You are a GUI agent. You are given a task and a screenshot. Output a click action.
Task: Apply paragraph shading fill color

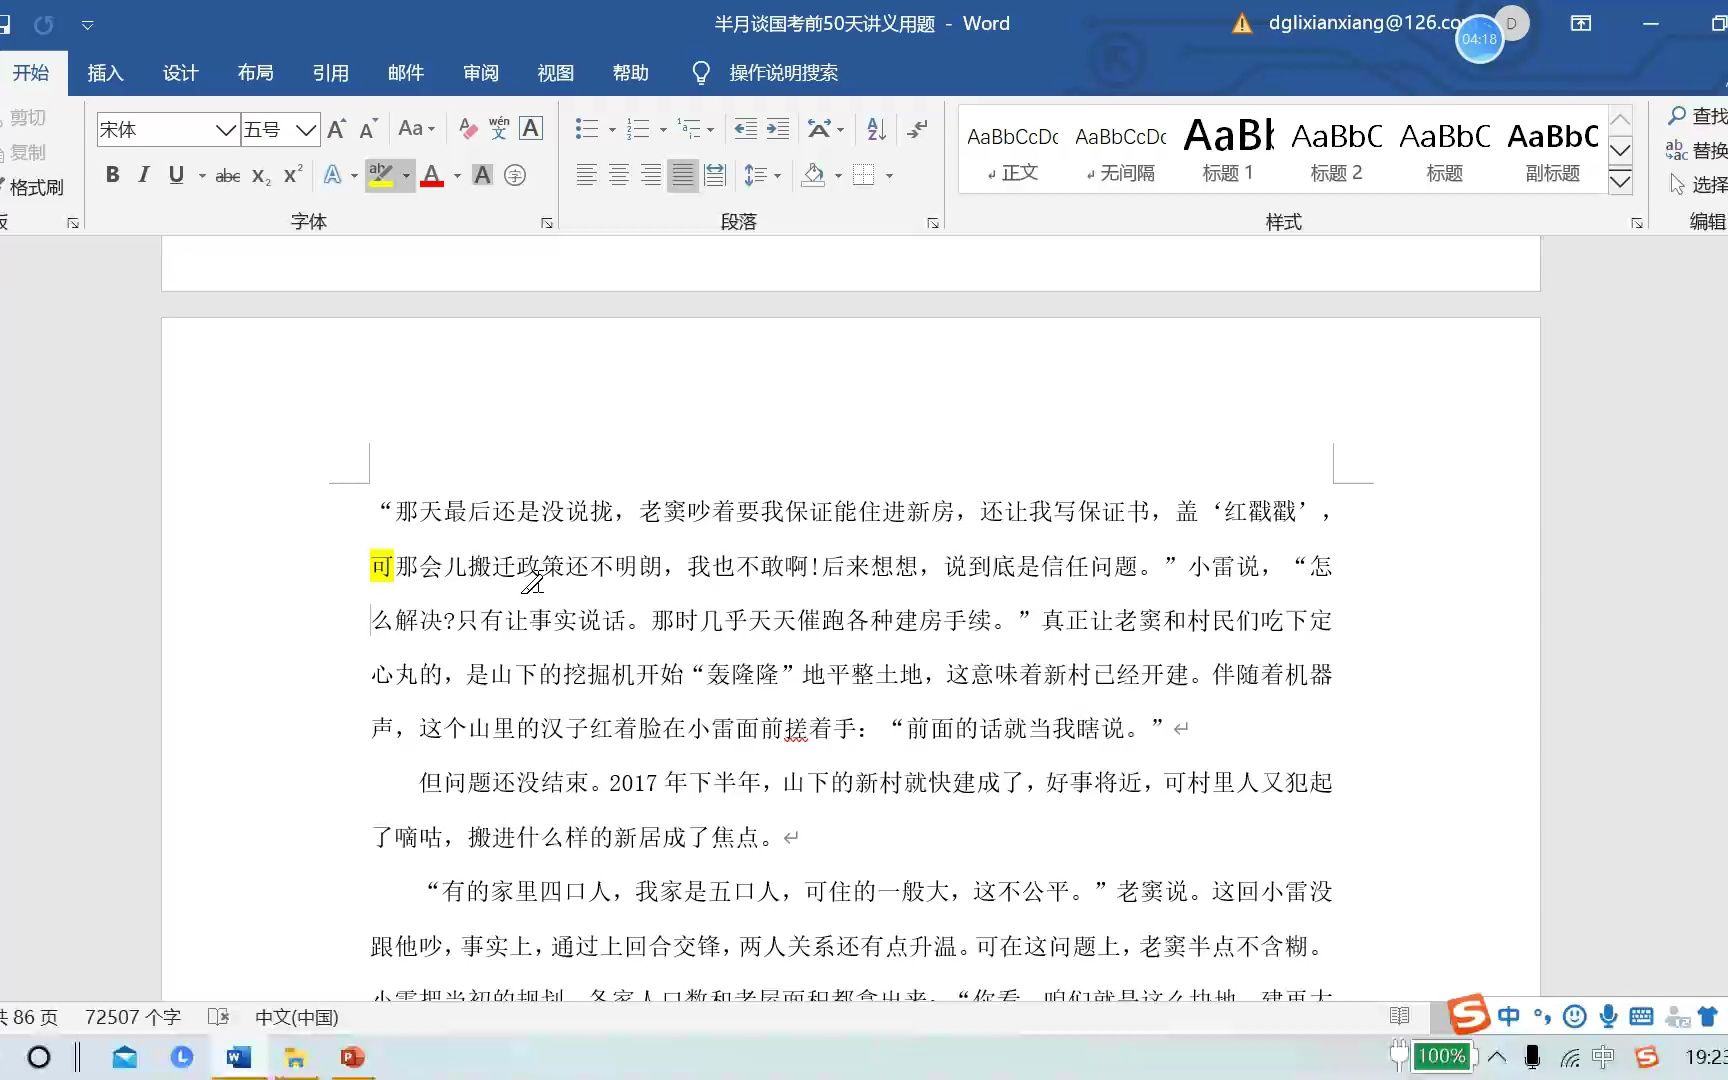(x=814, y=175)
